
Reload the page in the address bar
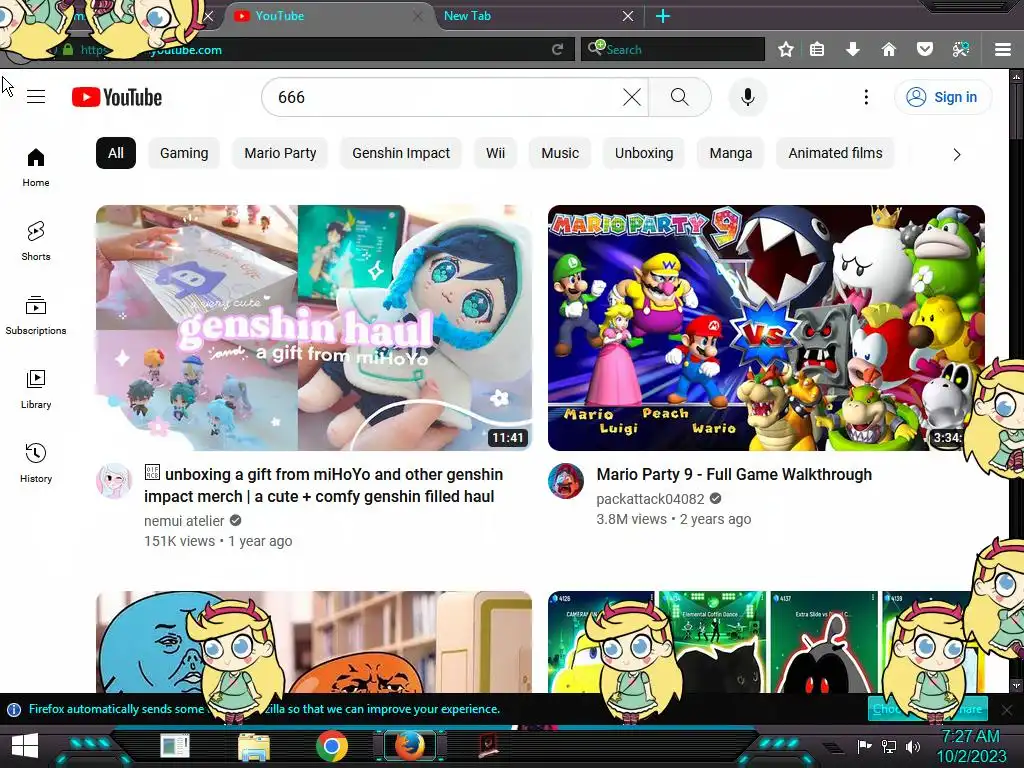coord(557,50)
